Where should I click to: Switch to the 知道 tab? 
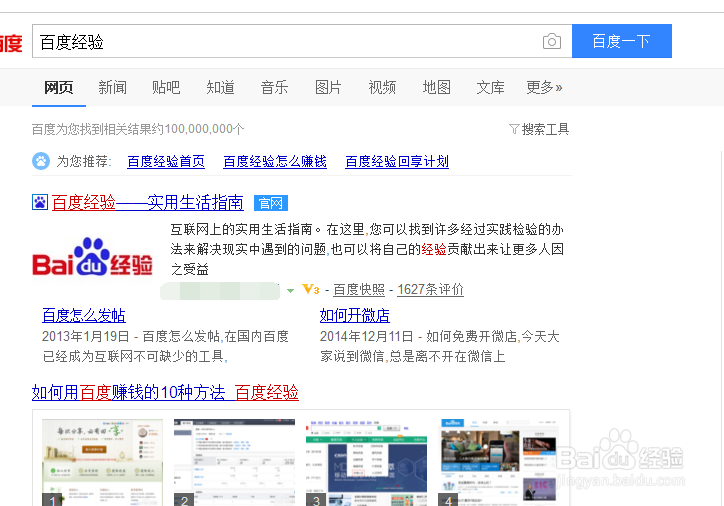click(x=220, y=87)
